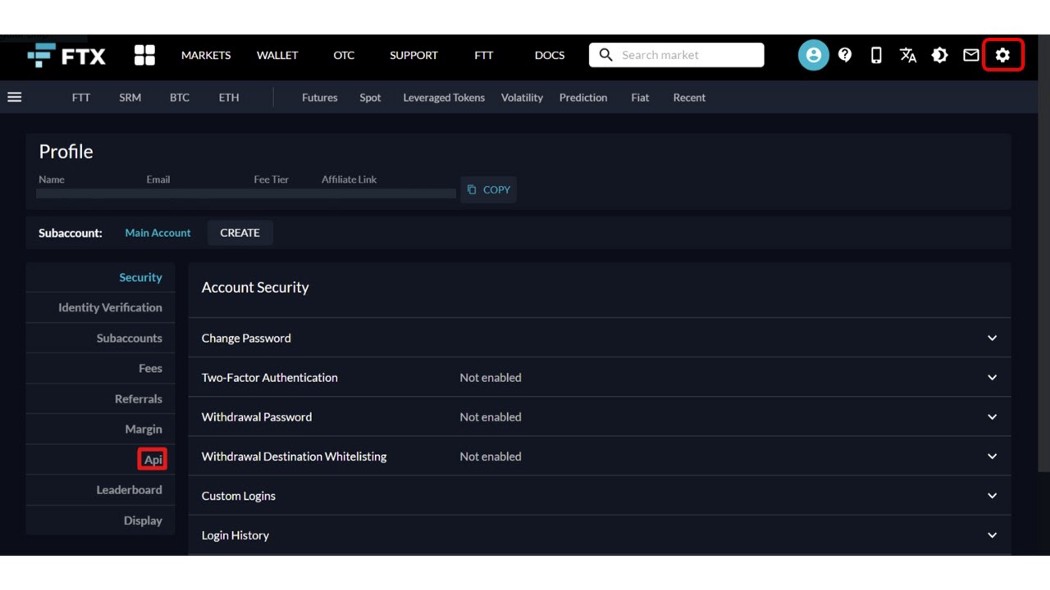Open Api in sidebar
This screenshot has width=1050, height=590.
click(x=153, y=459)
